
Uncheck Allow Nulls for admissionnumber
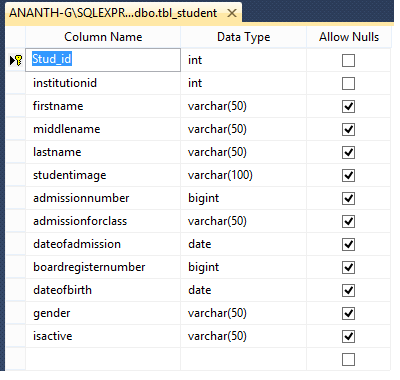(x=348, y=199)
